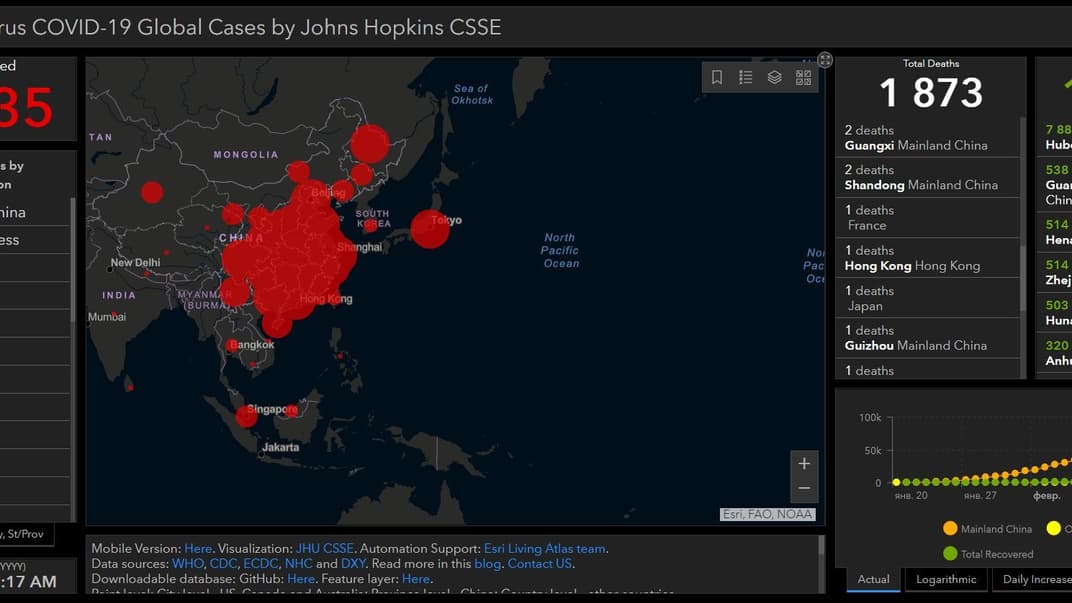Open the Esri Living Atlas team link

[545, 548]
